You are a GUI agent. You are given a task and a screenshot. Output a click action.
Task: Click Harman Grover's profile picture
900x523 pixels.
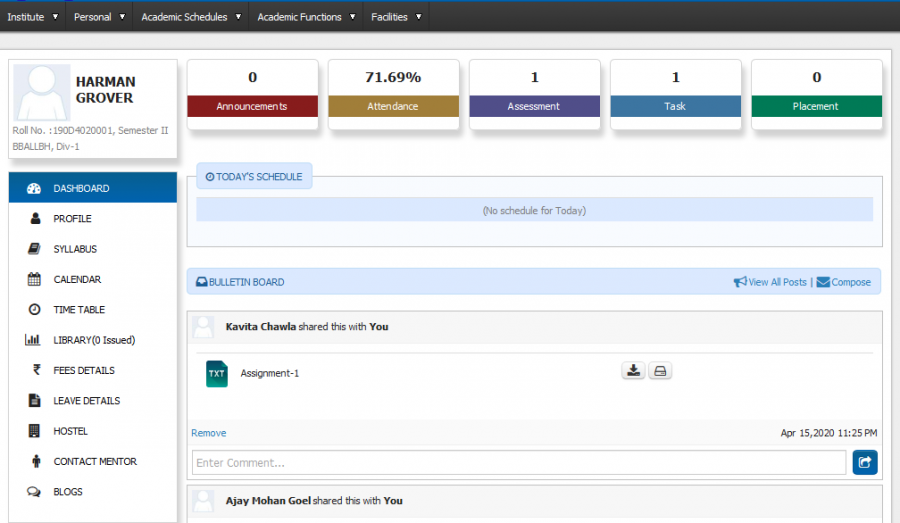pyautogui.click(x=41, y=92)
